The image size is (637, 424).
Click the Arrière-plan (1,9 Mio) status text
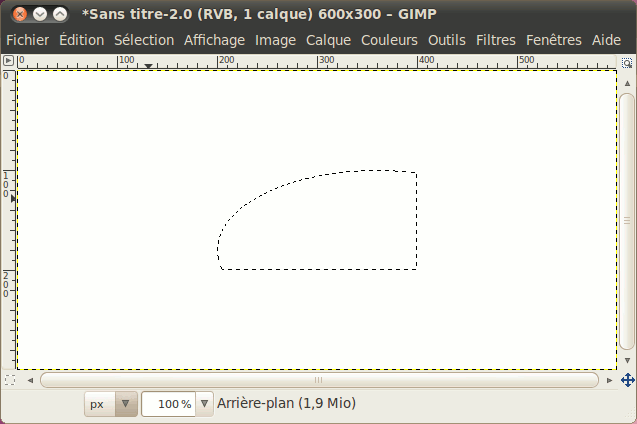tap(286, 403)
